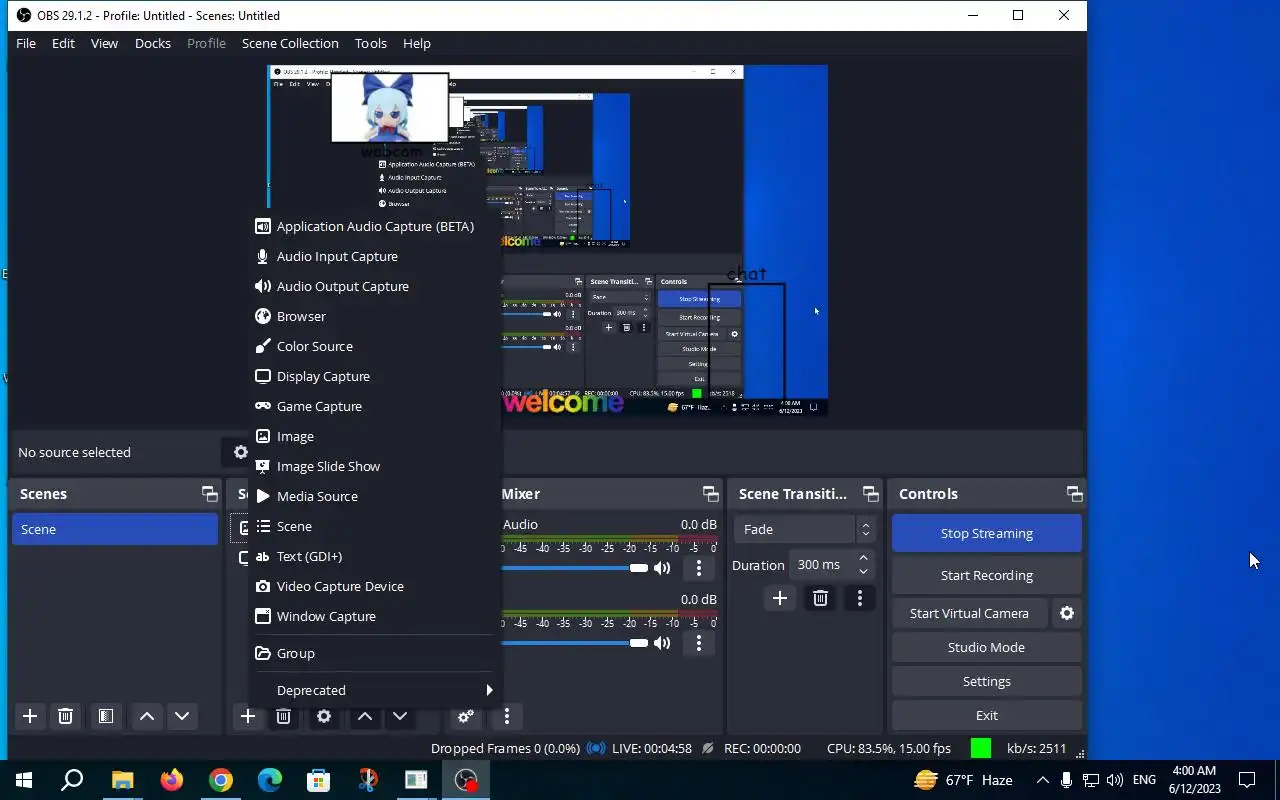The height and width of the screenshot is (800, 1280).
Task: Add a new scene with the plus icon
Action: (30, 716)
